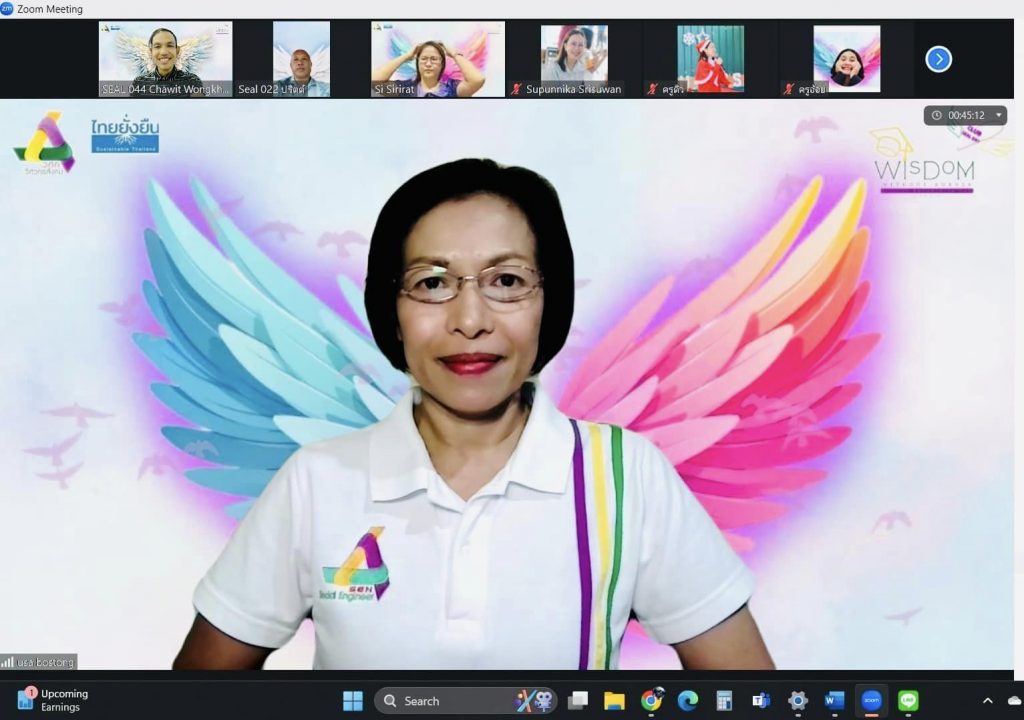Click the taskbar Search box
The width and height of the screenshot is (1024, 720).
(x=440, y=701)
